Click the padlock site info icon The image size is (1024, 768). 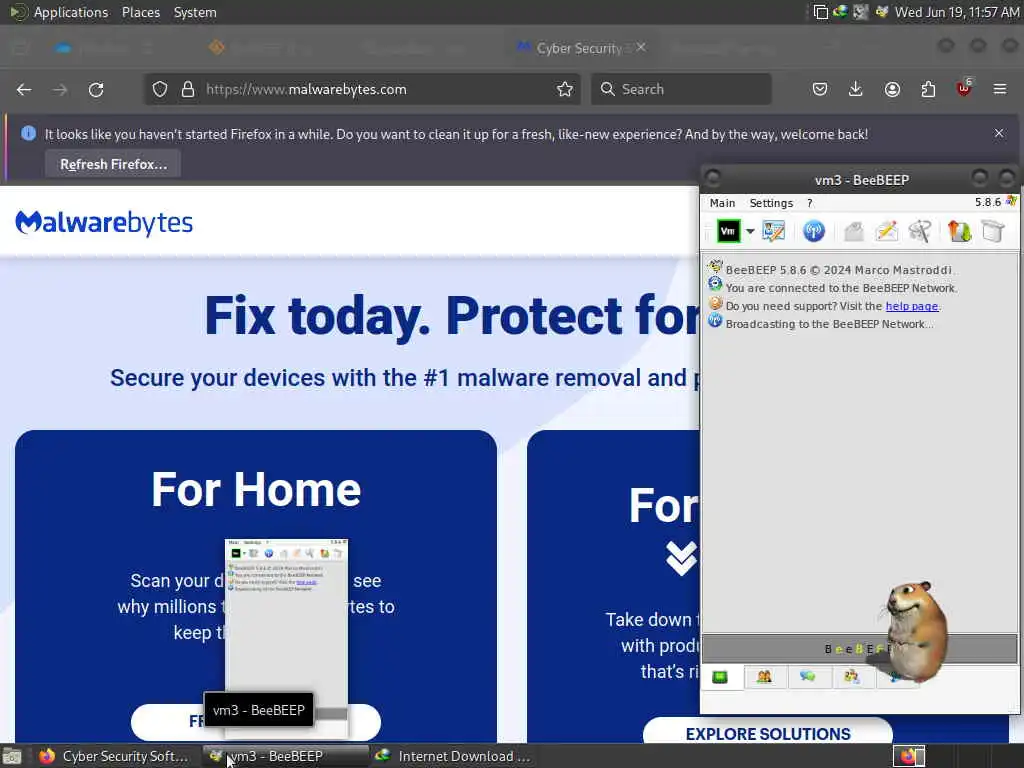(x=188, y=89)
